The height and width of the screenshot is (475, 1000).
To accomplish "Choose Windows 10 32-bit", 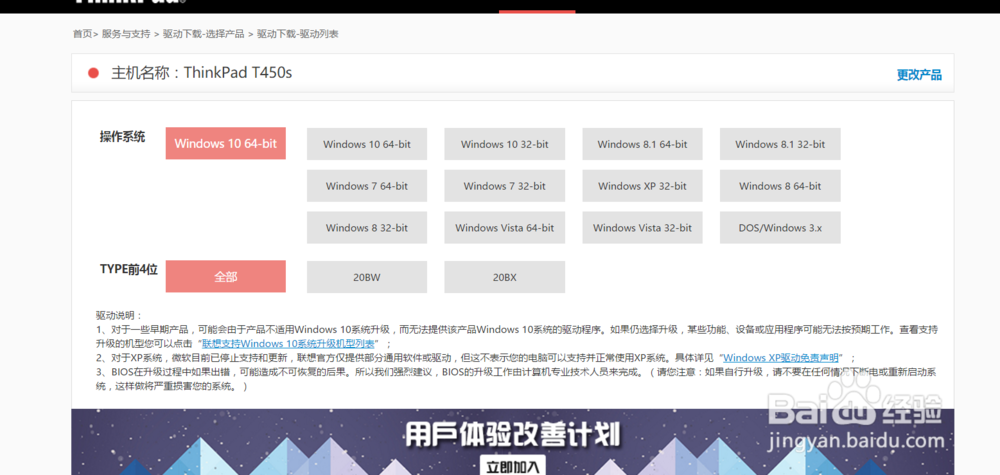I will (504, 144).
